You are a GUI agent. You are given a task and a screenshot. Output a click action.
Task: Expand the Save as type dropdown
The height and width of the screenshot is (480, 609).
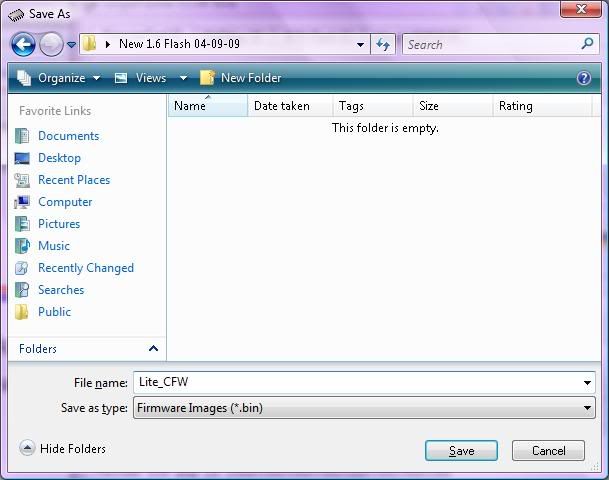point(587,408)
